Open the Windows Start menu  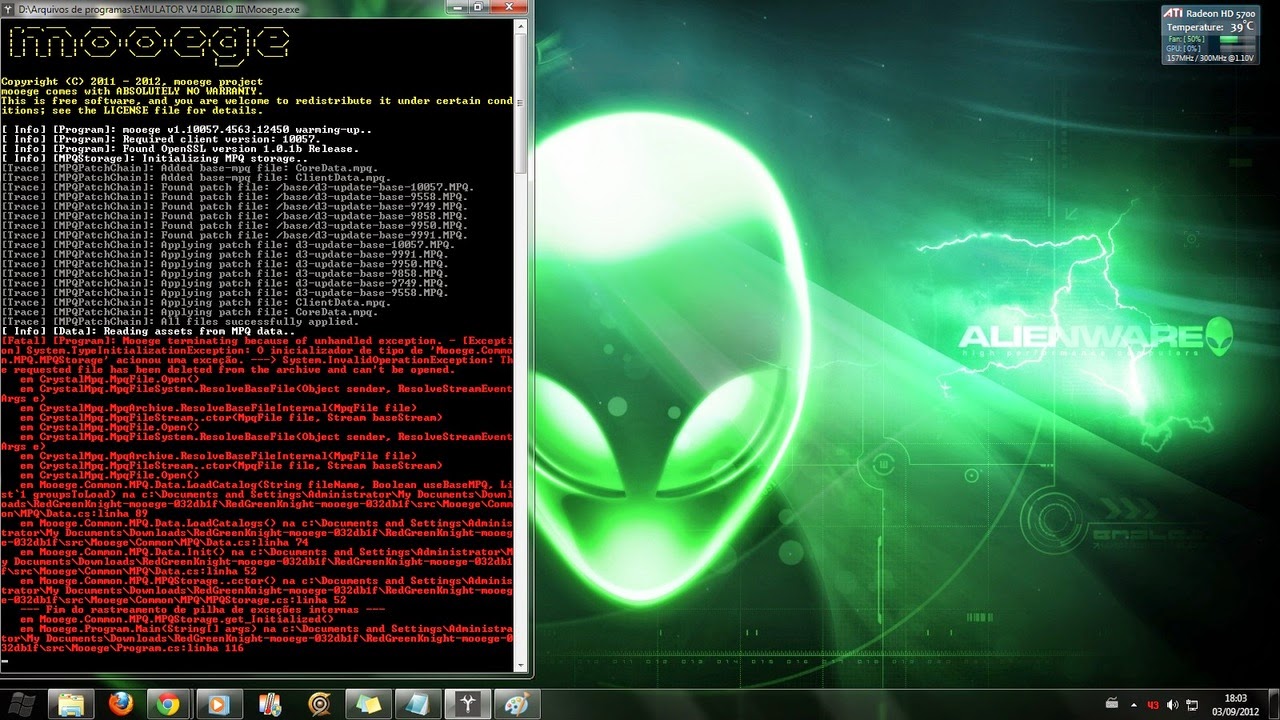[x=21, y=704]
